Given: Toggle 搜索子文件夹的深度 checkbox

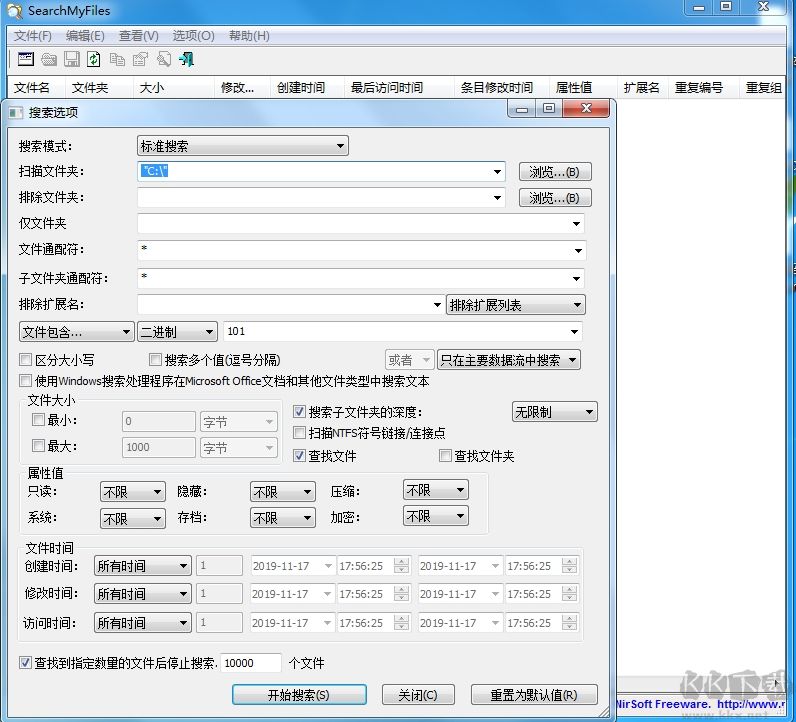Looking at the screenshot, I should [x=300, y=412].
